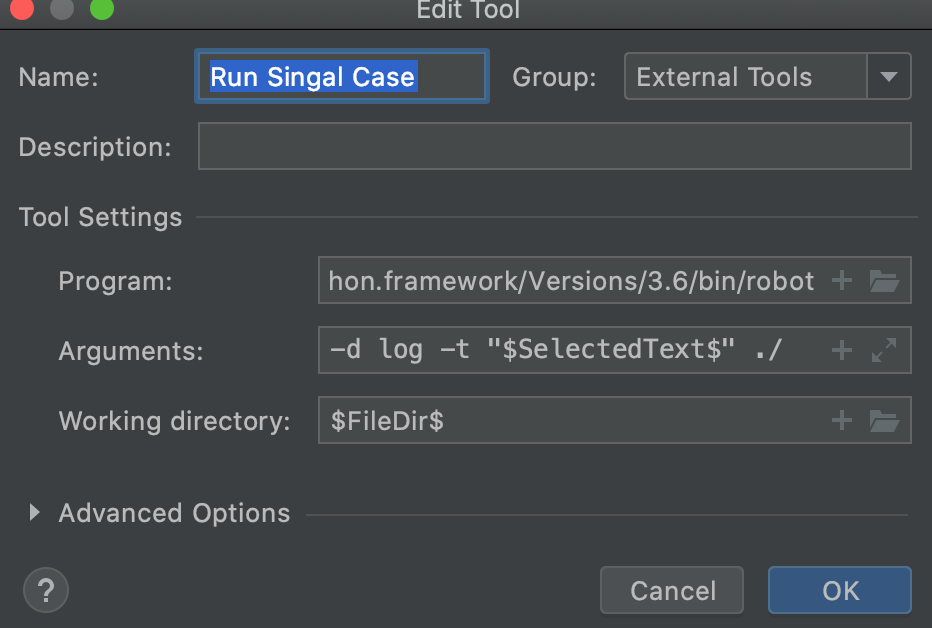
Task: Insert macro in Working directory via plus icon
Action: (x=842, y=421)
